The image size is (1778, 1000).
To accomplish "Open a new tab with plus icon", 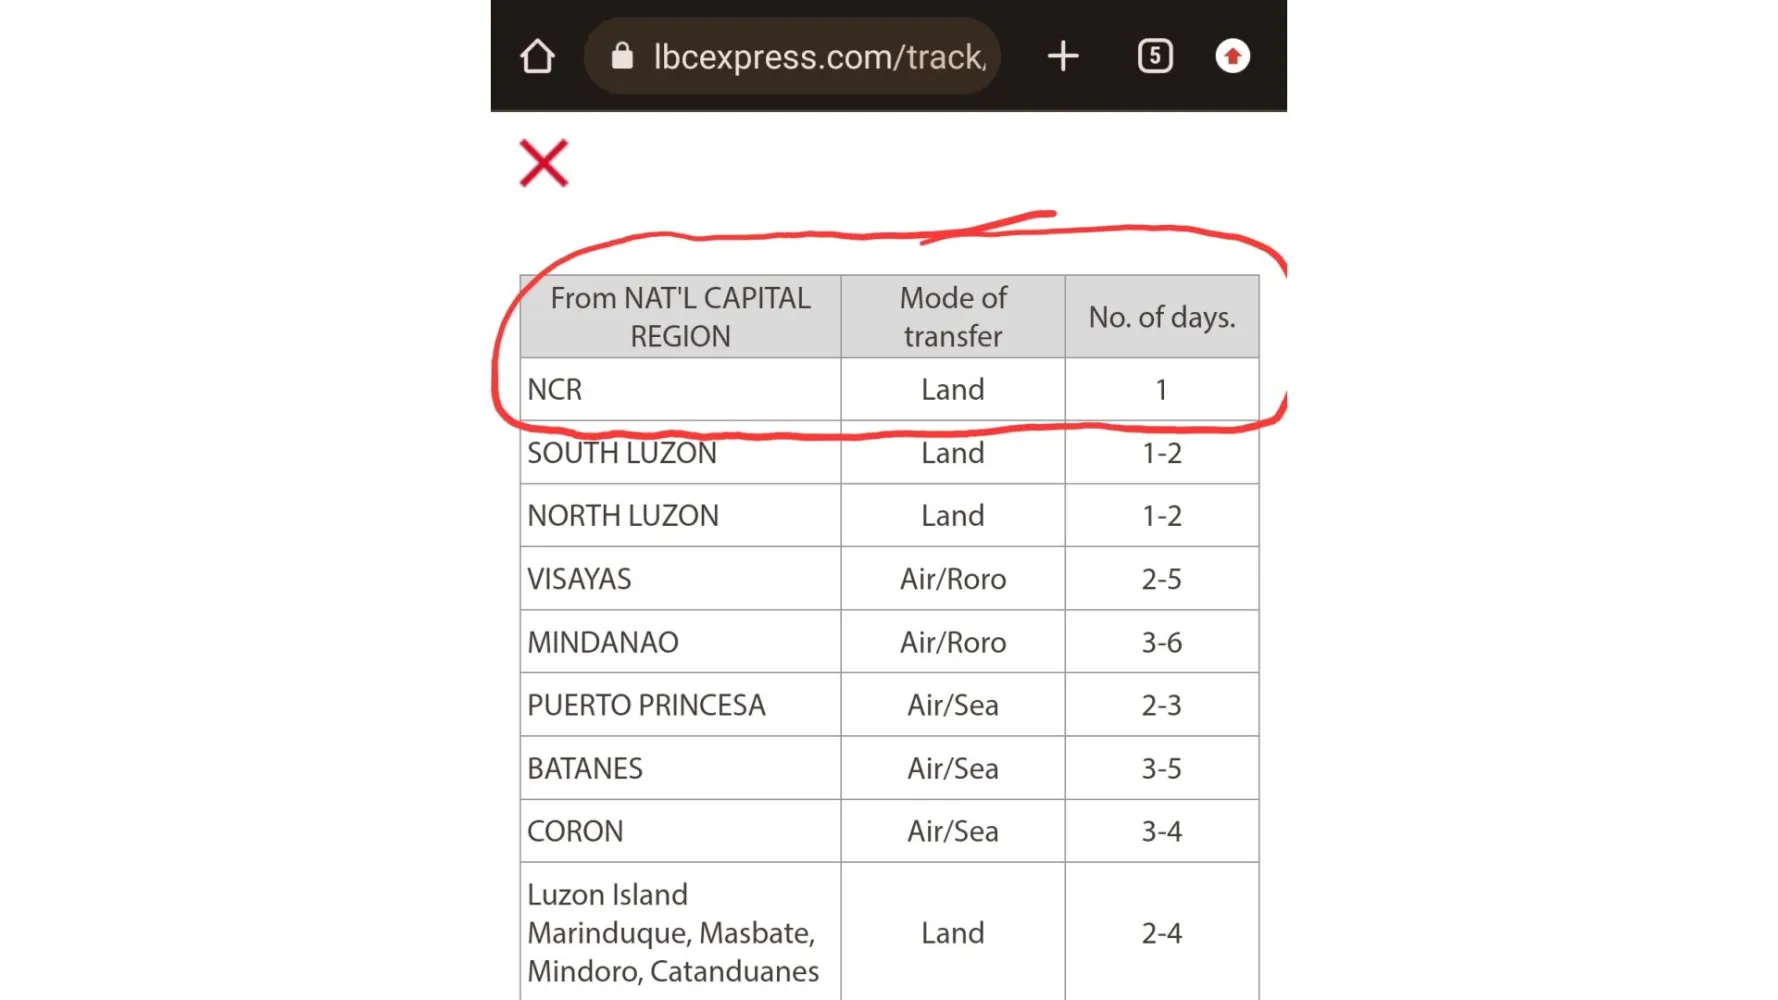I will (x=1063, y=56).
